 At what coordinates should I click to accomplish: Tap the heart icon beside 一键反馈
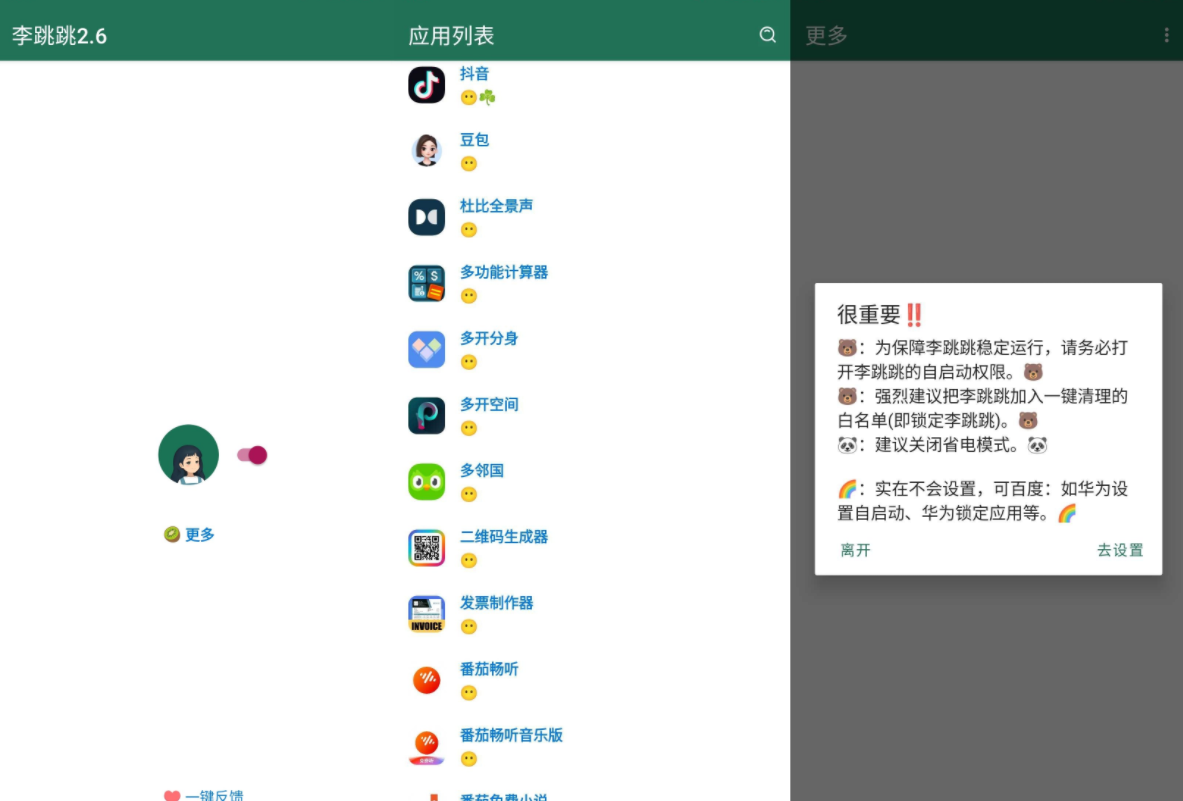click(x=172, y=796)
